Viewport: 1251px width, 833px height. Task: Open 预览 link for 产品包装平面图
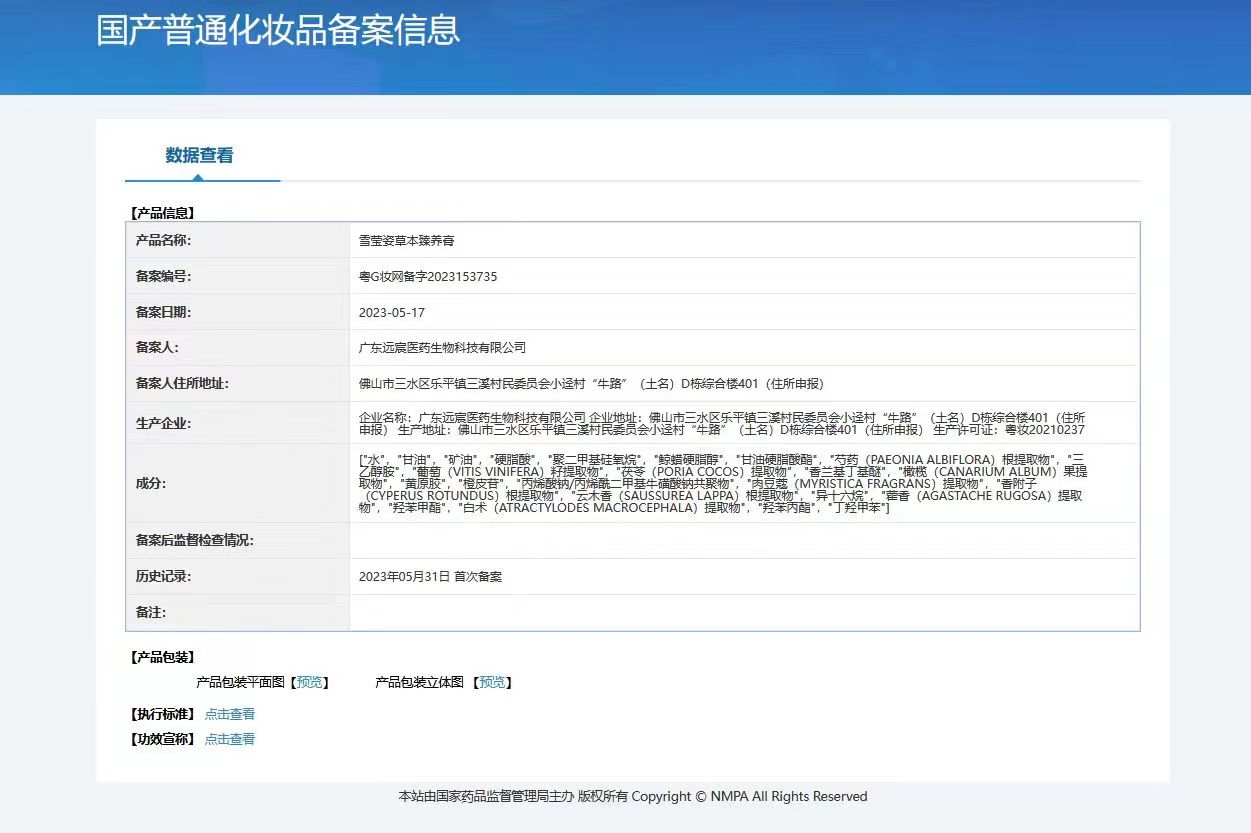(310, 682)
